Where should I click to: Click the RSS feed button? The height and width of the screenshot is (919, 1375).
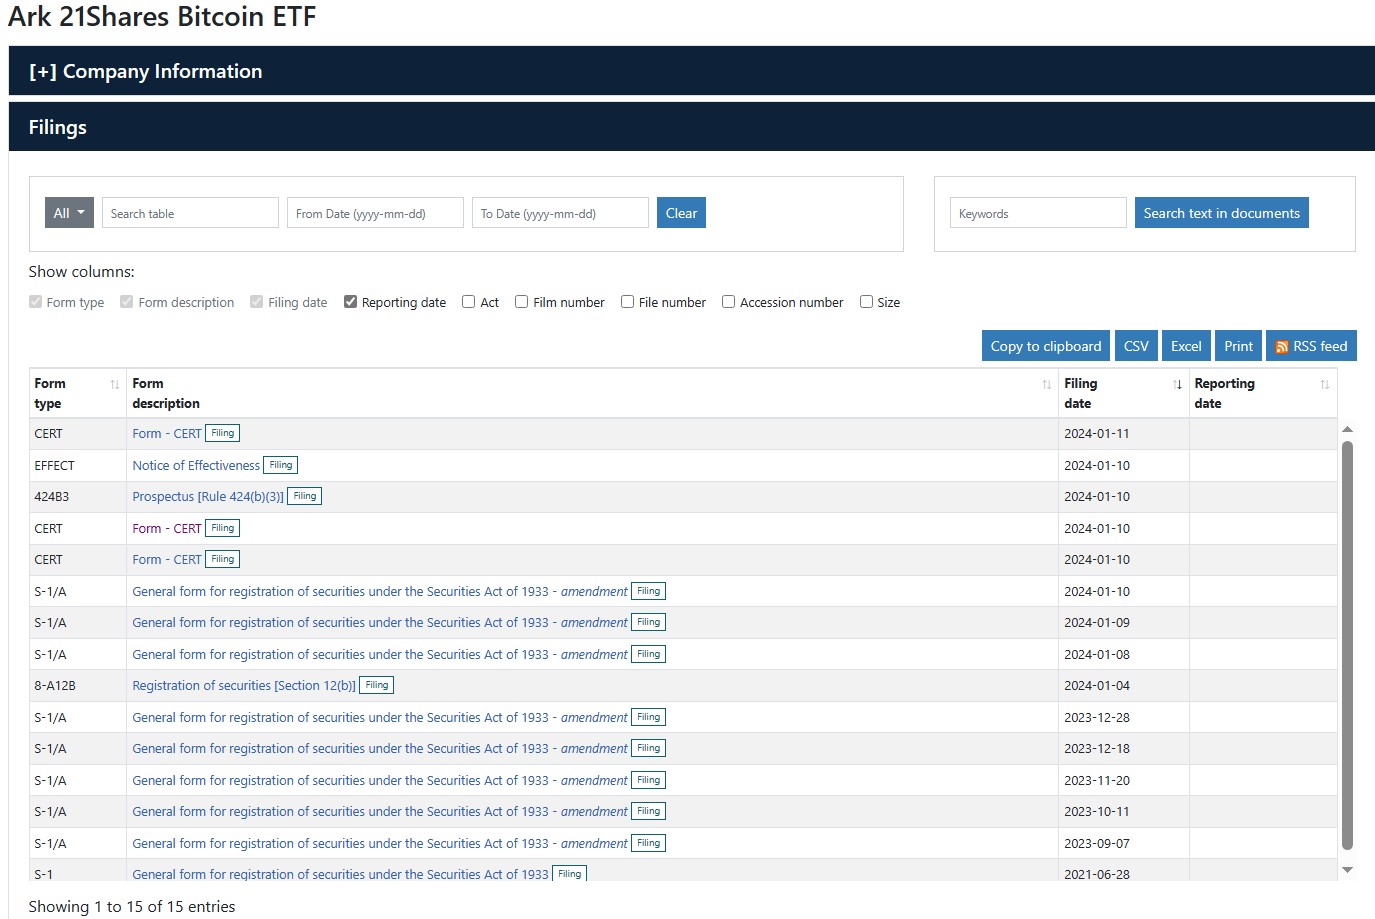(x=1311, y=346)
